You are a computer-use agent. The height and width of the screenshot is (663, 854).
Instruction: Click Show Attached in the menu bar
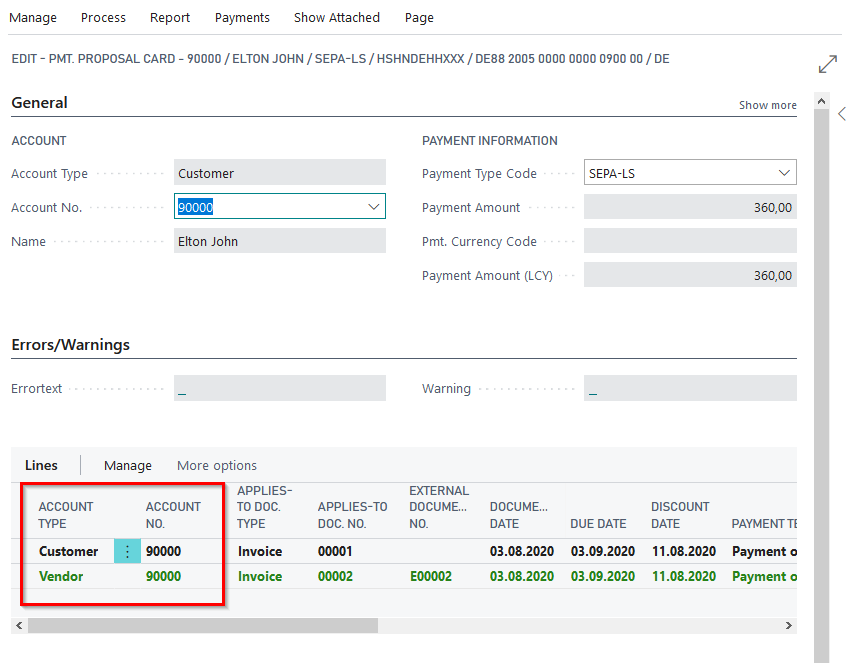(x=336, y=17)
